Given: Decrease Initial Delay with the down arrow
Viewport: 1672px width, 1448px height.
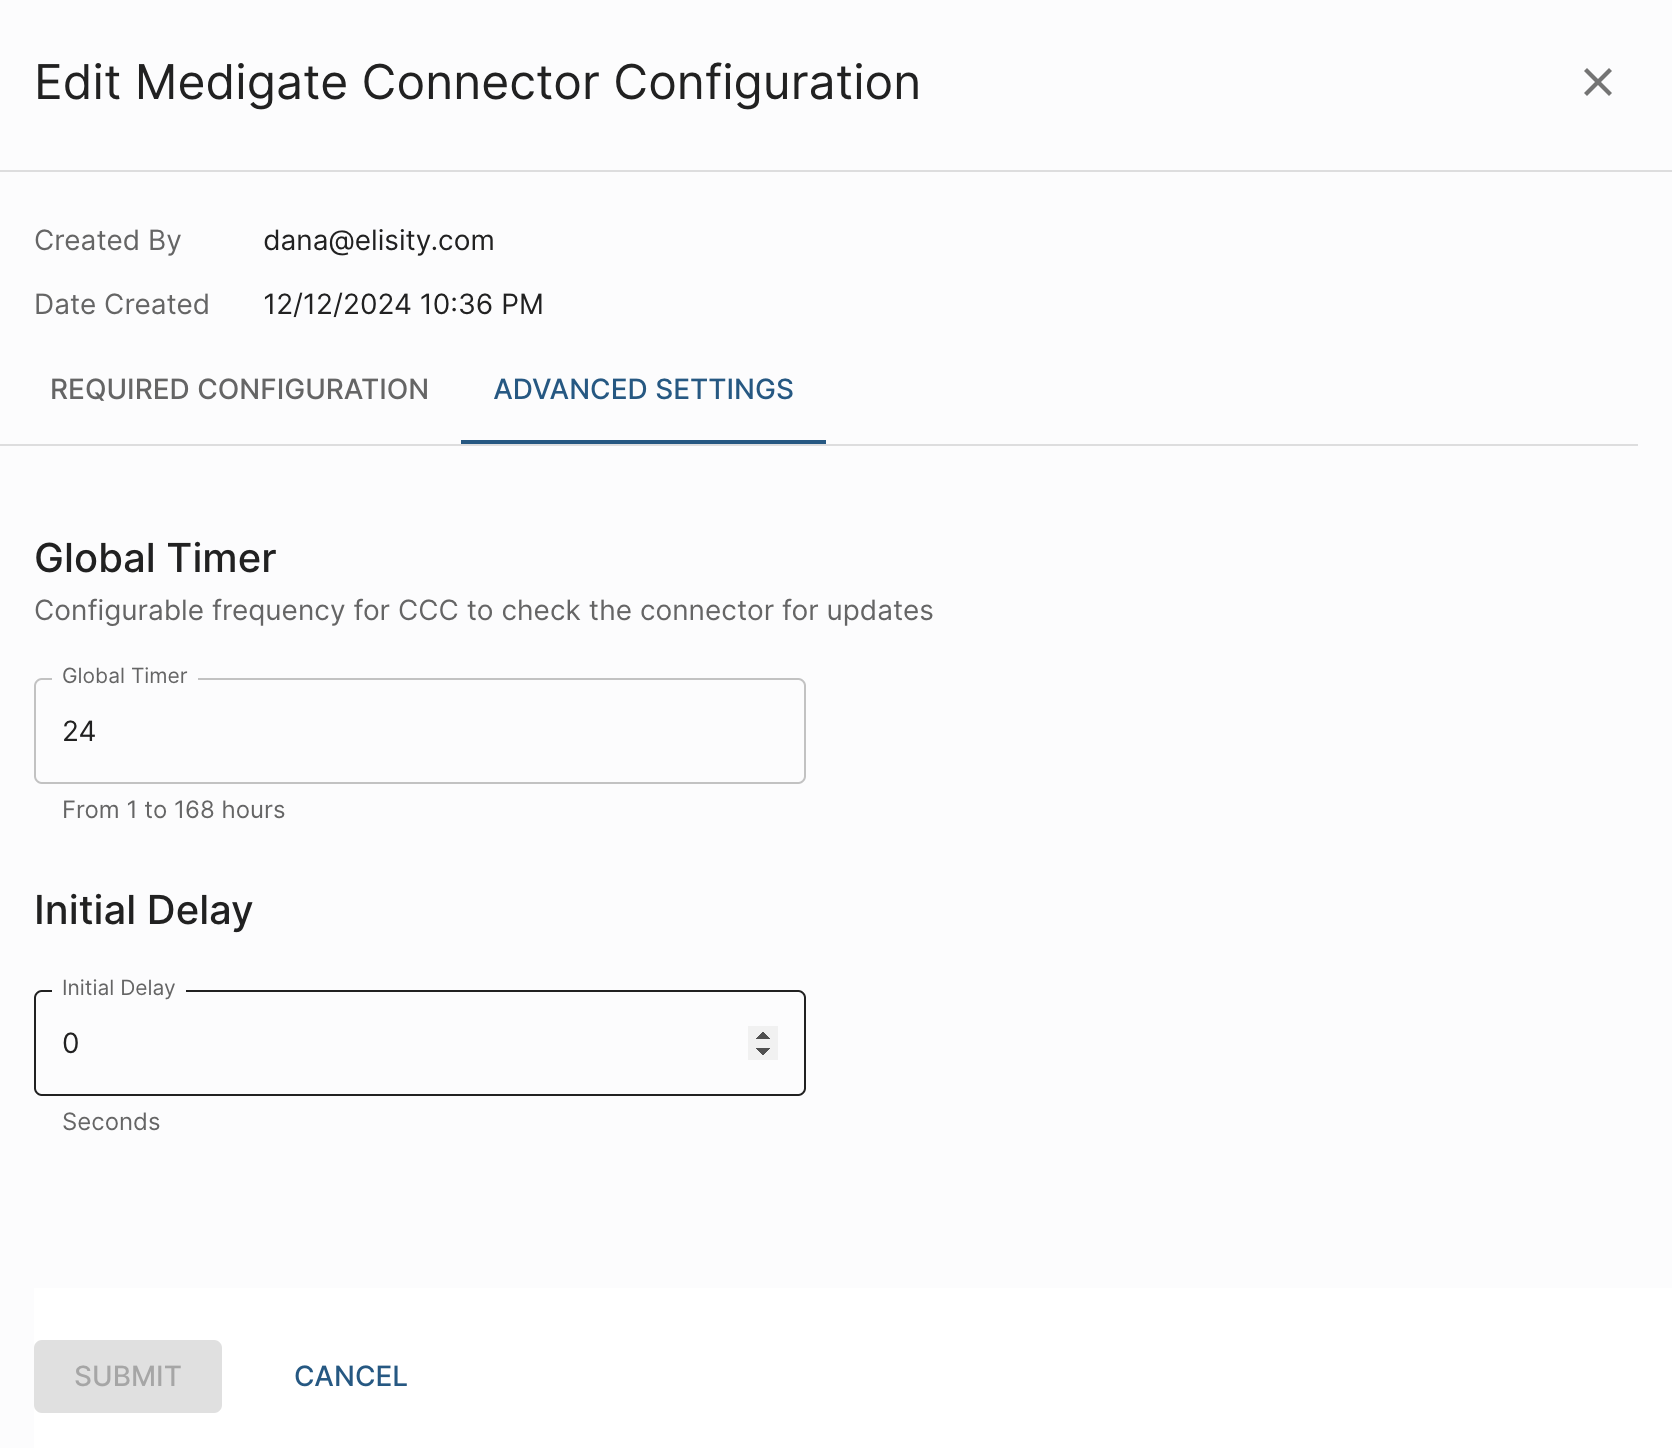Looking at the screenshot, I should [x=763, y=1051].
